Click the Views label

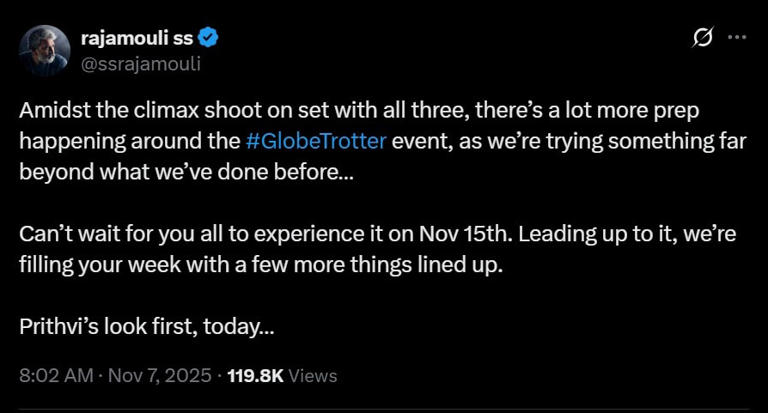313,376
